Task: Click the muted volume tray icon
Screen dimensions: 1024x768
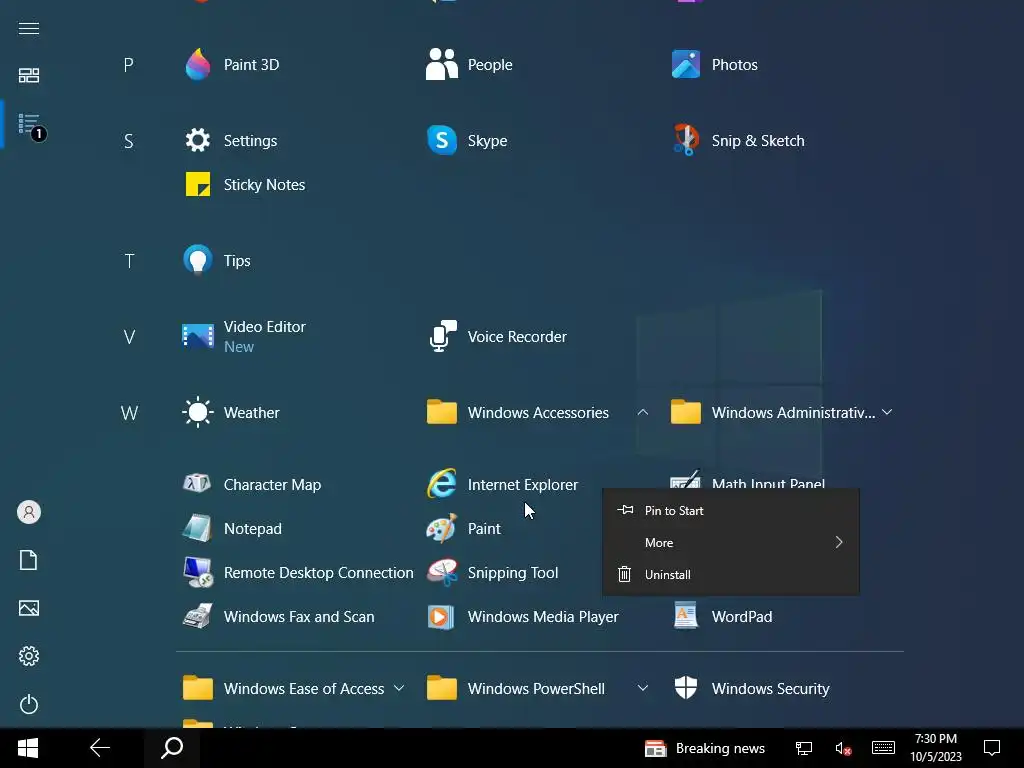Action: click(x=843, y=748)
